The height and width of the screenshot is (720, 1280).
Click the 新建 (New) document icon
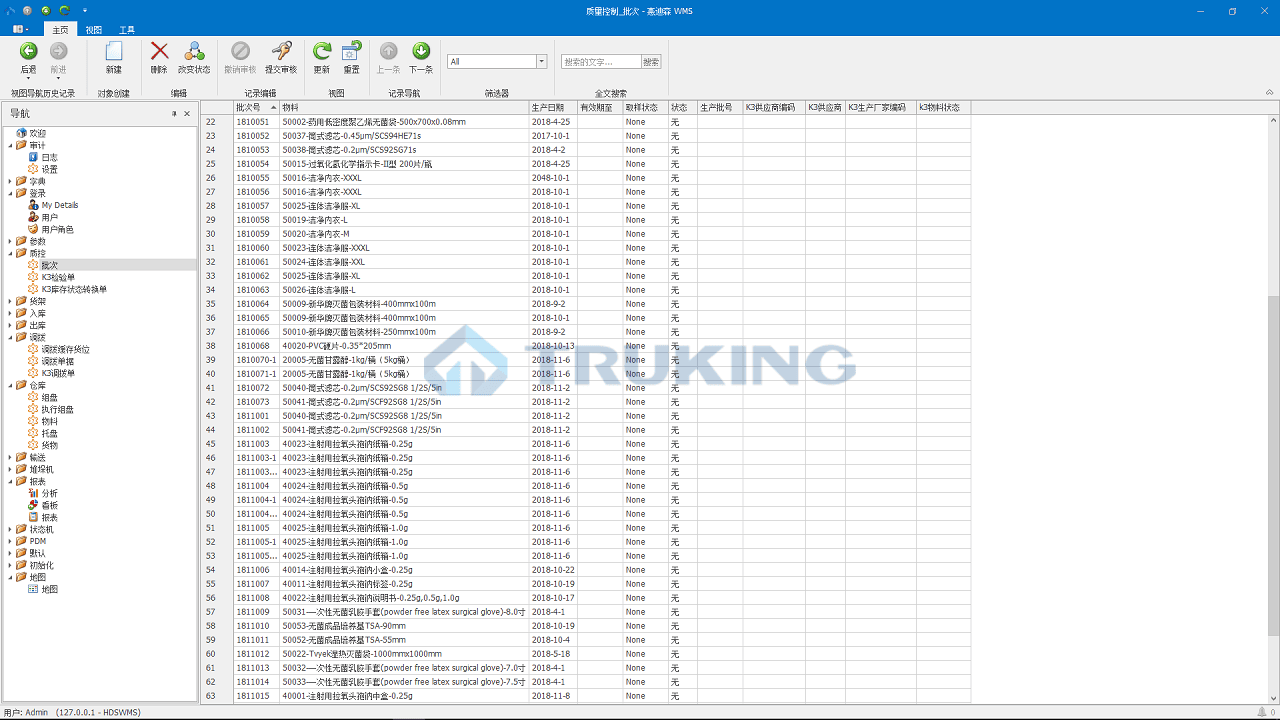coord(114,51)
